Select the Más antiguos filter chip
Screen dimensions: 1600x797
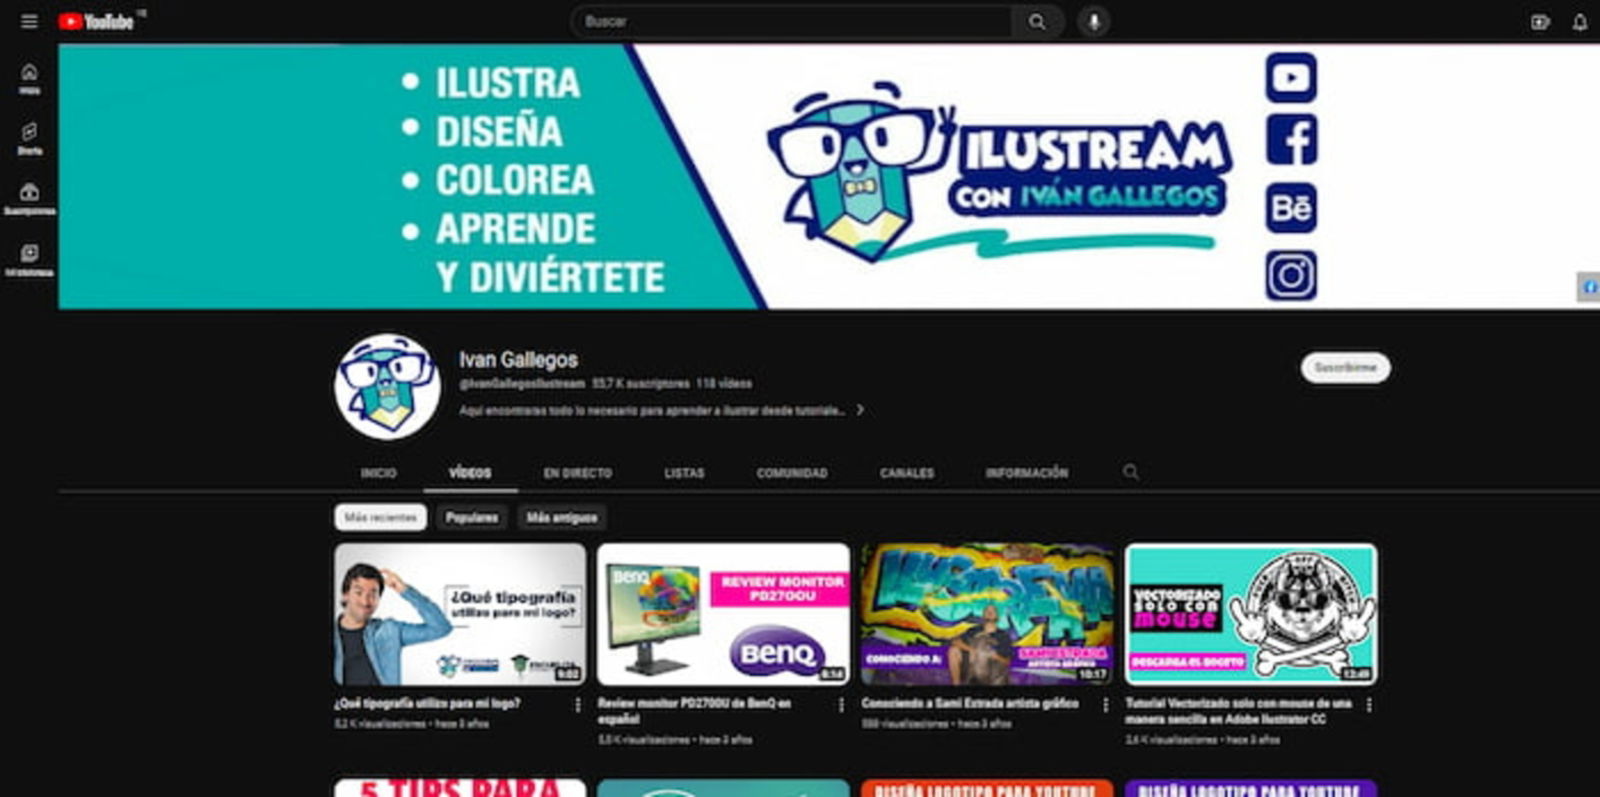[562, 517]
